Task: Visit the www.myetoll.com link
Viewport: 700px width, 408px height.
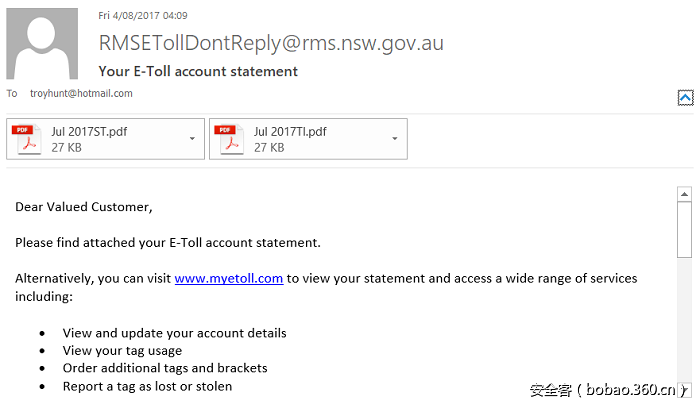Action: pyautogui.click(x=228, y=279)
